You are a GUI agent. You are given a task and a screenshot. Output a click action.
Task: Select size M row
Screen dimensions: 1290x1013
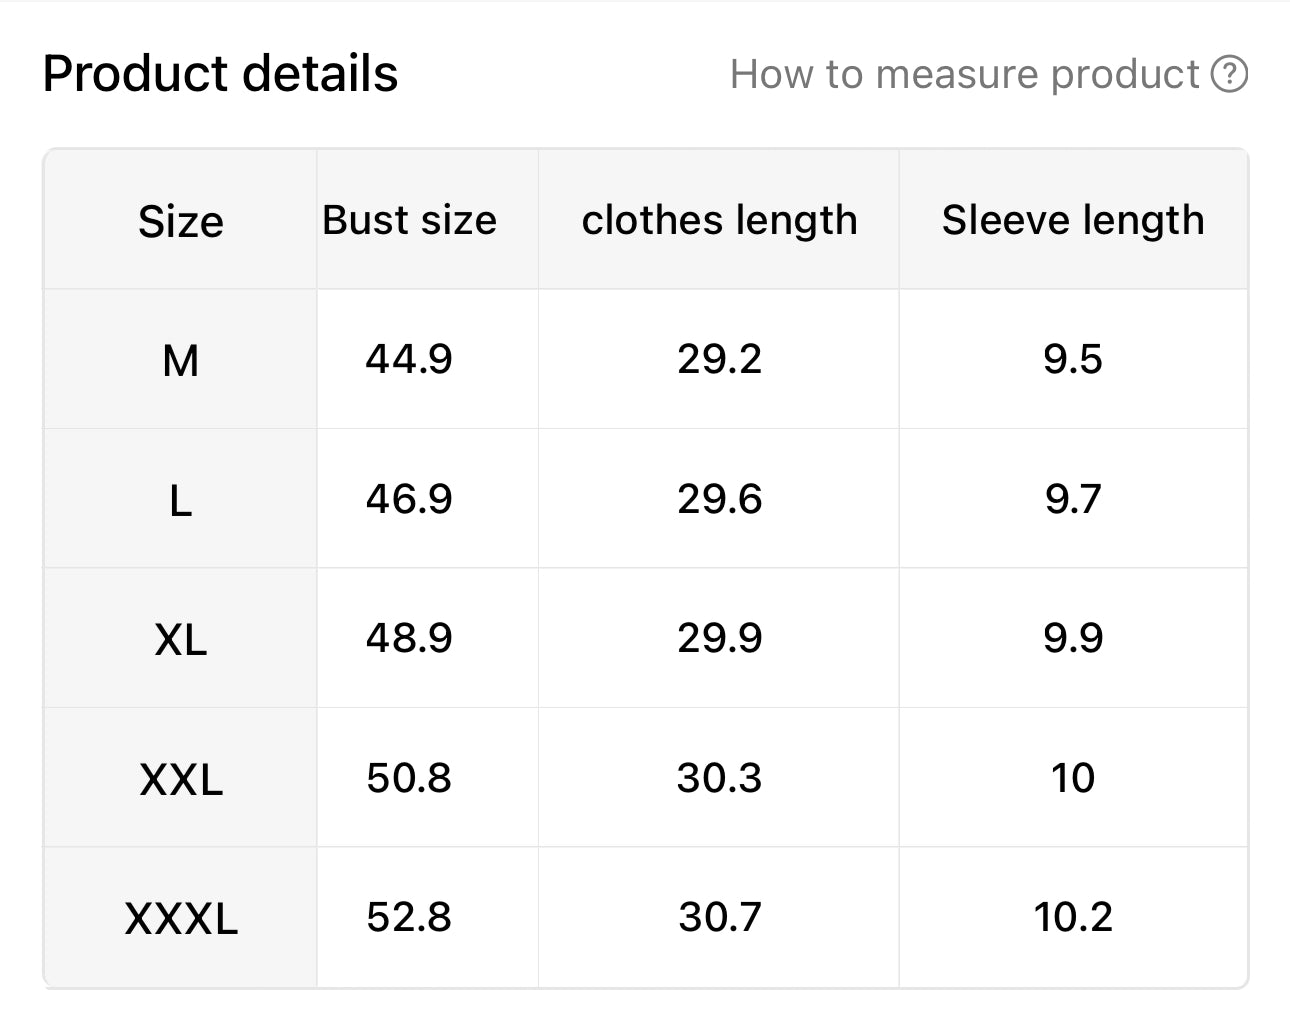point(180,360)
